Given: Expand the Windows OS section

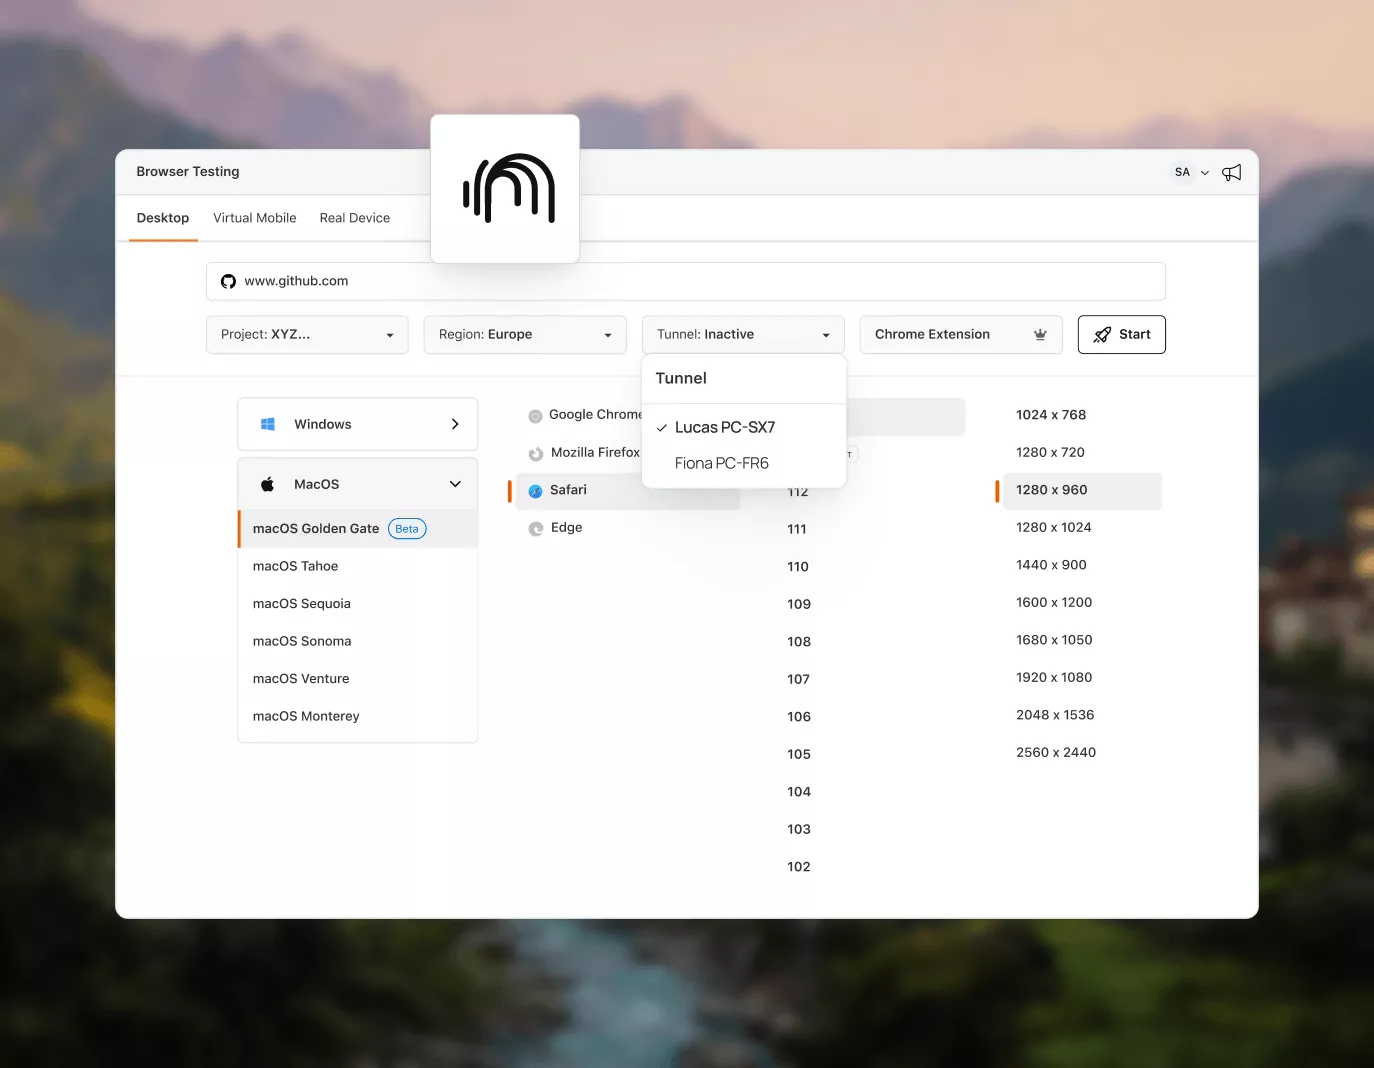Looking at the screenshot, I should [357, 424].
